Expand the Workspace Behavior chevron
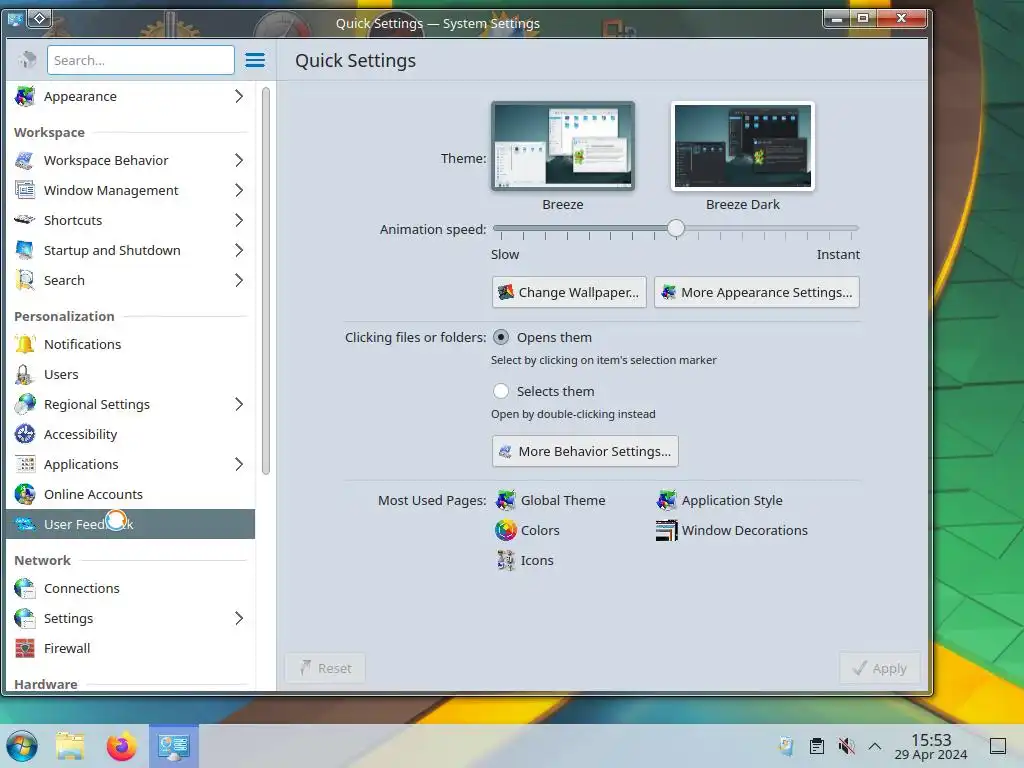The width and height of the screenshot is (1024, 768). 239,160
